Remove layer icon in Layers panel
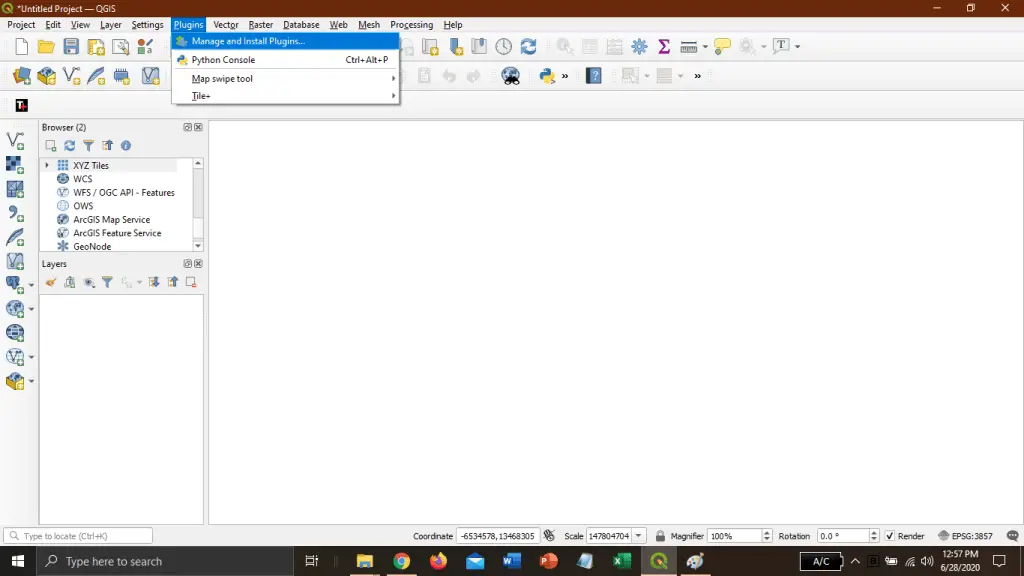 point(191,282)
